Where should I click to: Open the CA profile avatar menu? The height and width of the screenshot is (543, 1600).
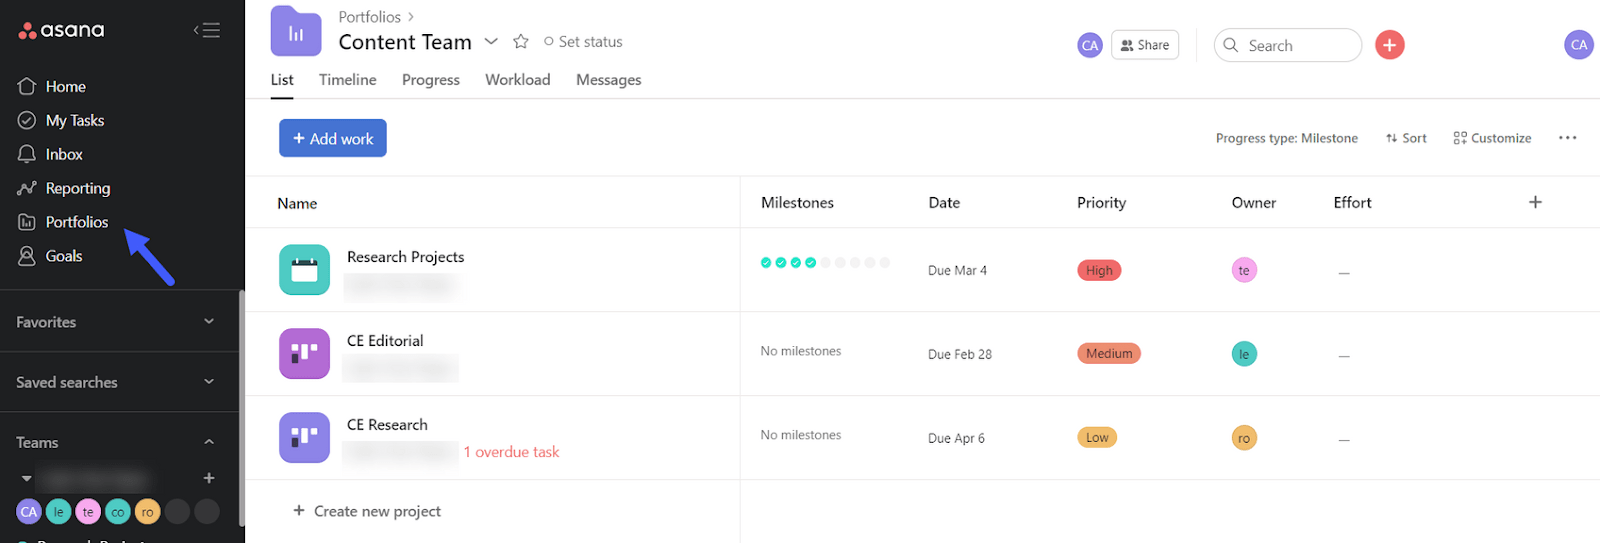point(1579,45)
